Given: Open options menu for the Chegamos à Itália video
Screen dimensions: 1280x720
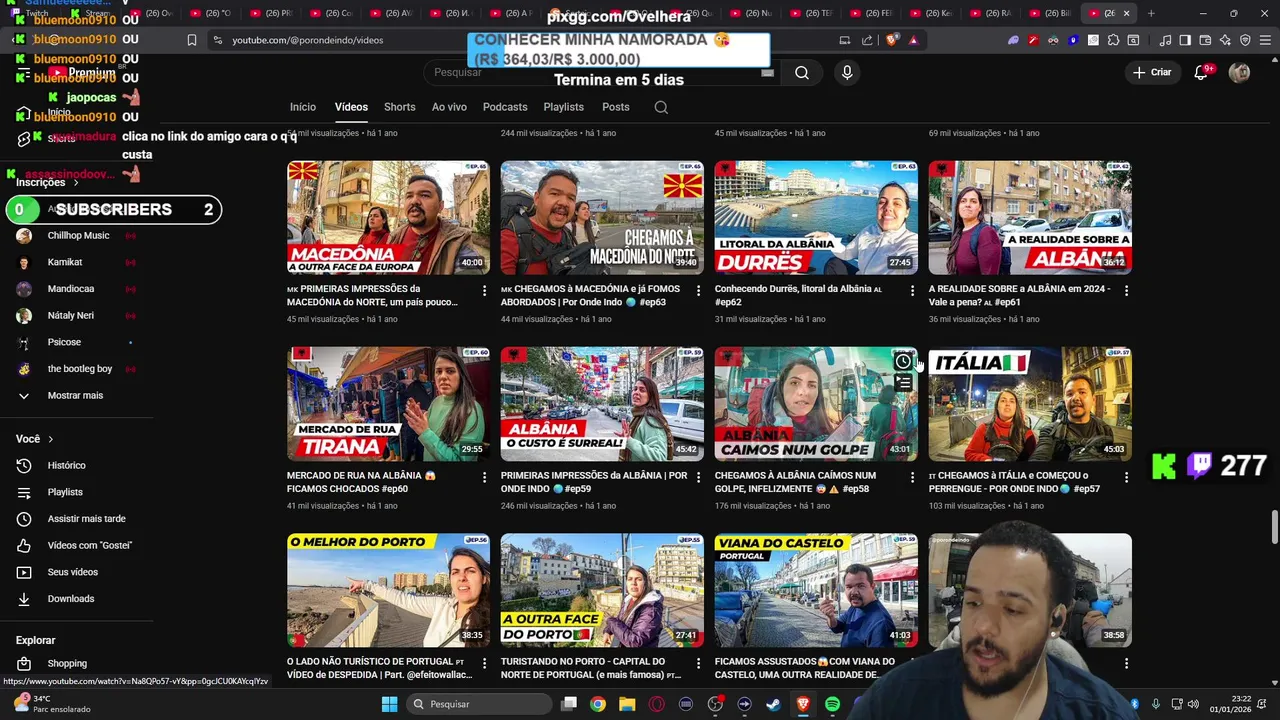Looking at the screenshot, I should 1126,478.
